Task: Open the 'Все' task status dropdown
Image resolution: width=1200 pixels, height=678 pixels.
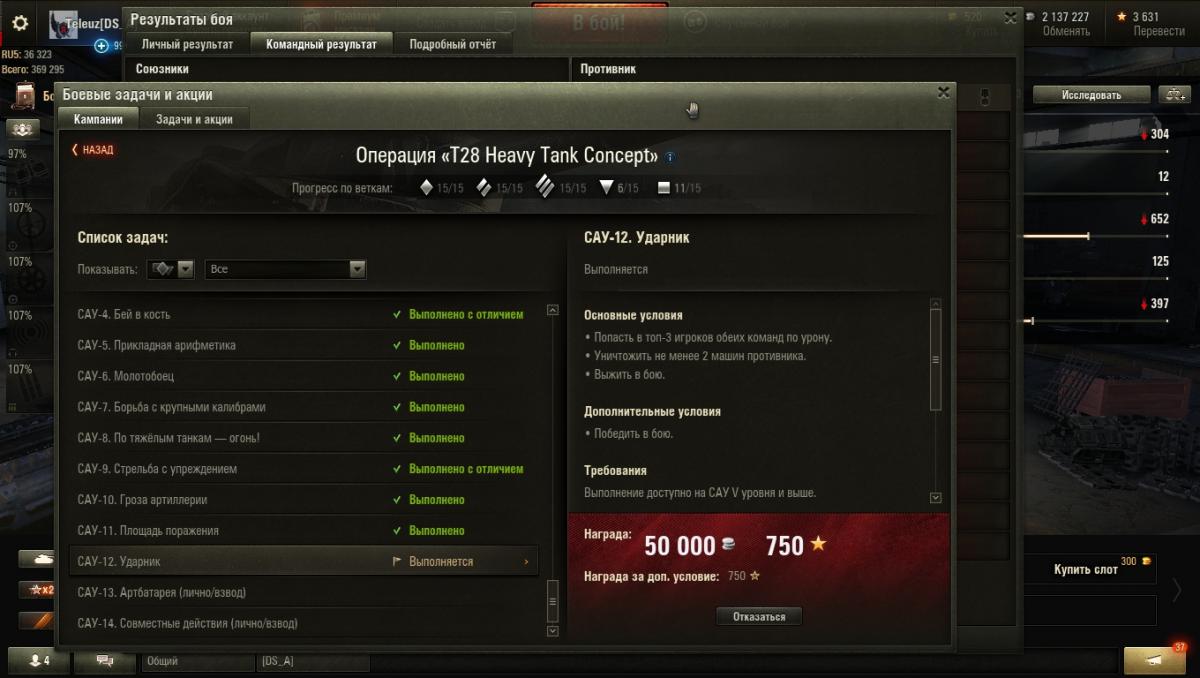Action: pyautogui.click(x=285, y=269)
